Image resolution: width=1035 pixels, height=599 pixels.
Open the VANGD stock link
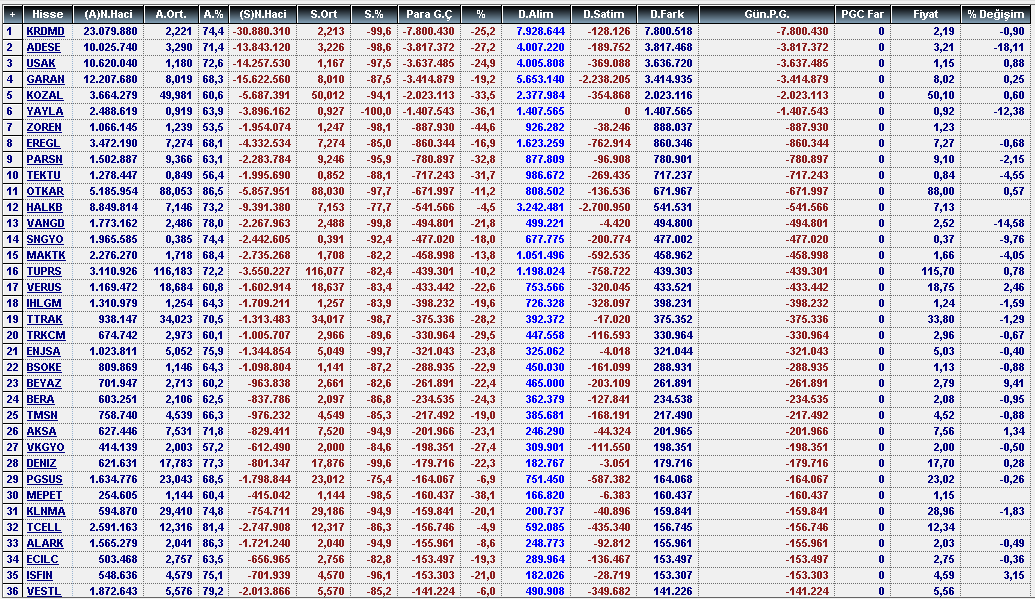(46, 223)
